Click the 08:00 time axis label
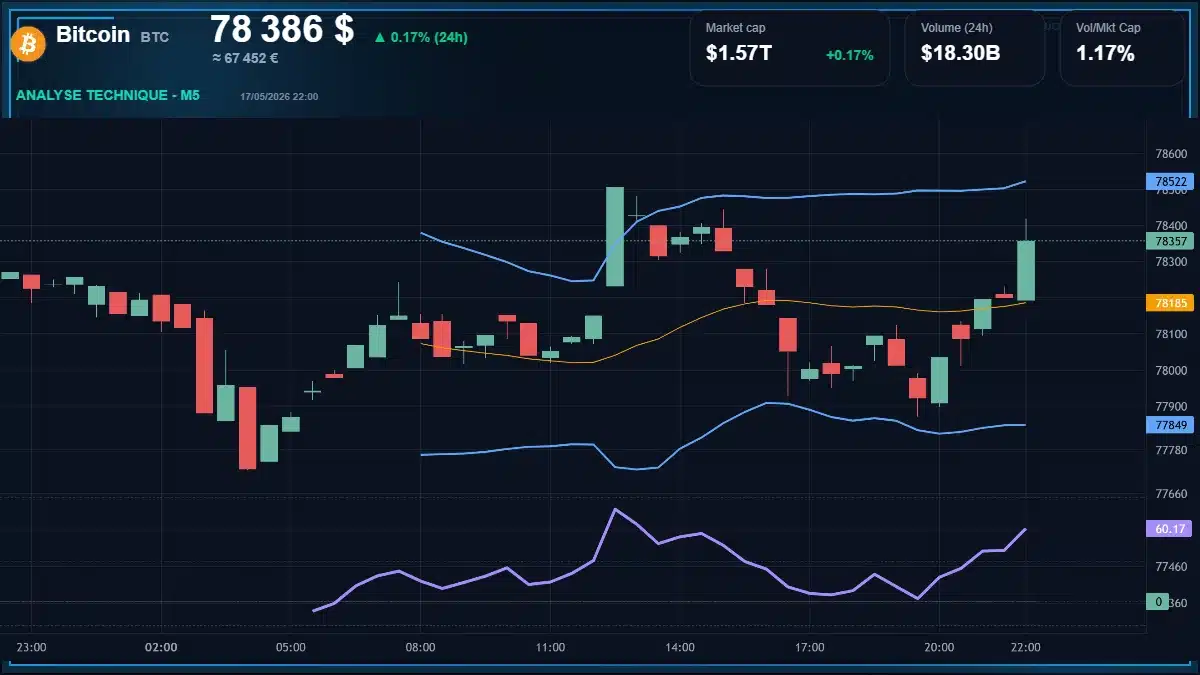 420,647
